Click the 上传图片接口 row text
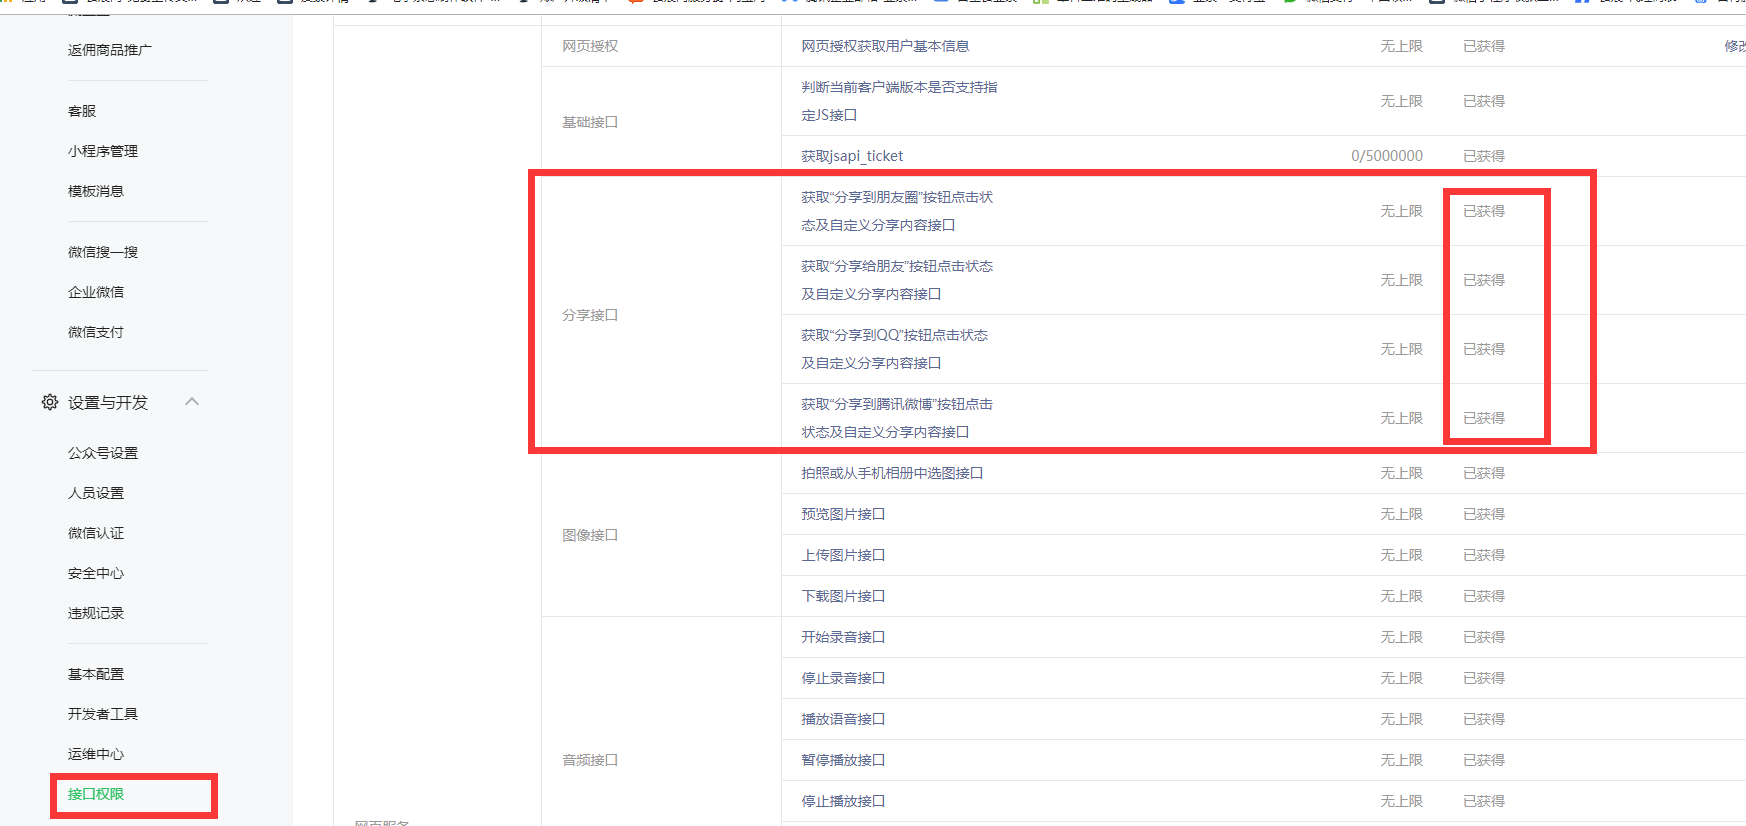The width and height of the screenshot is (1746, 826). 843,555
